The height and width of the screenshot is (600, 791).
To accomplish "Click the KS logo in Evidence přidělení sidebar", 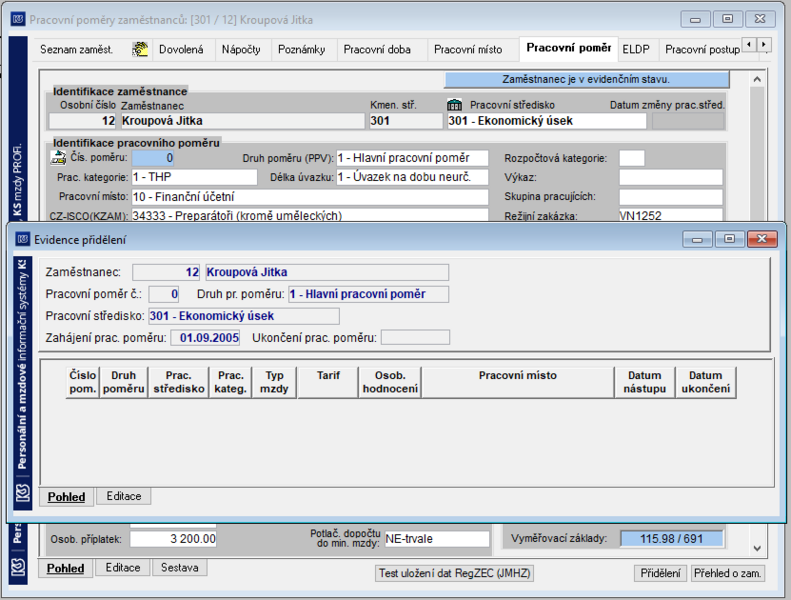I will coord(23,493).
